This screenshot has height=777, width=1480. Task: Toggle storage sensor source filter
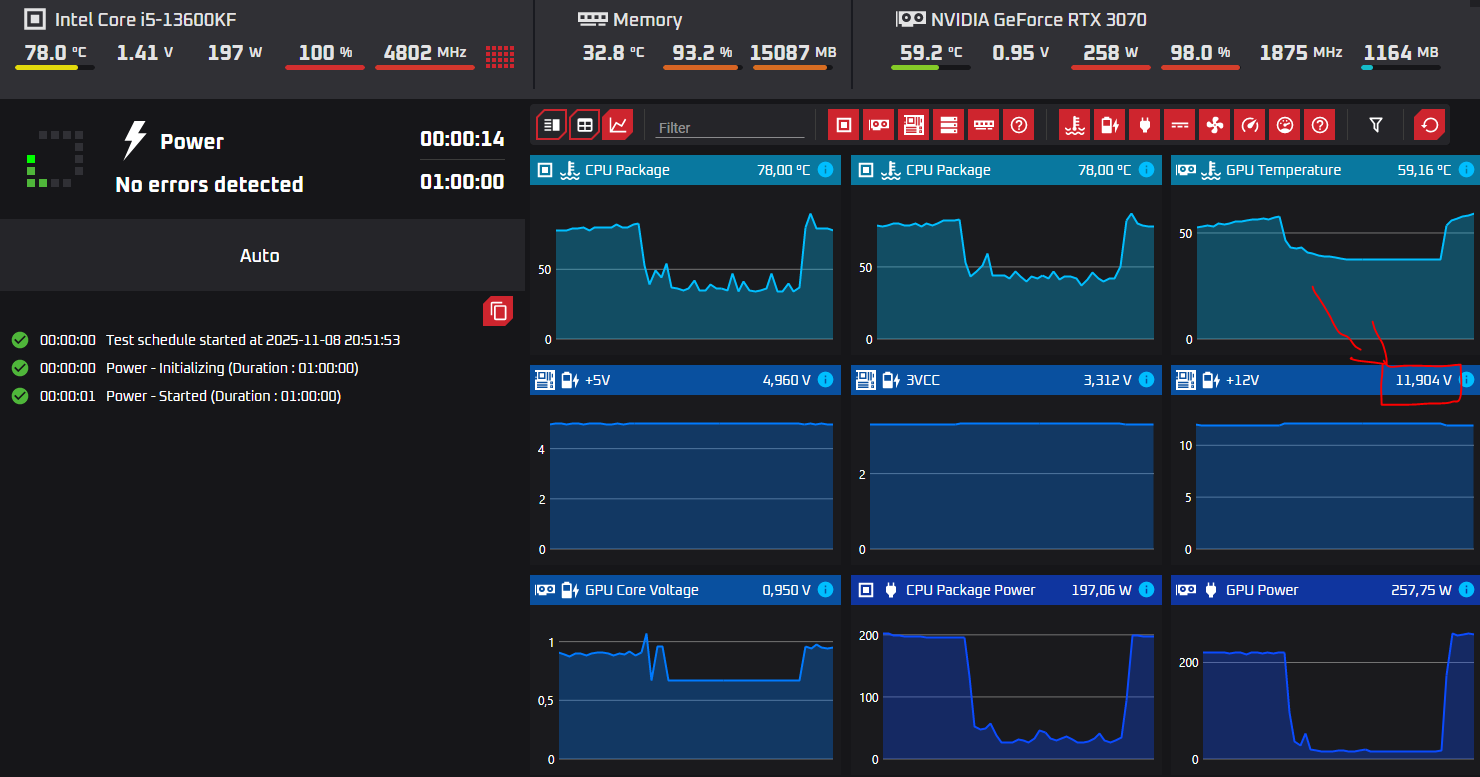pos(949,125)
